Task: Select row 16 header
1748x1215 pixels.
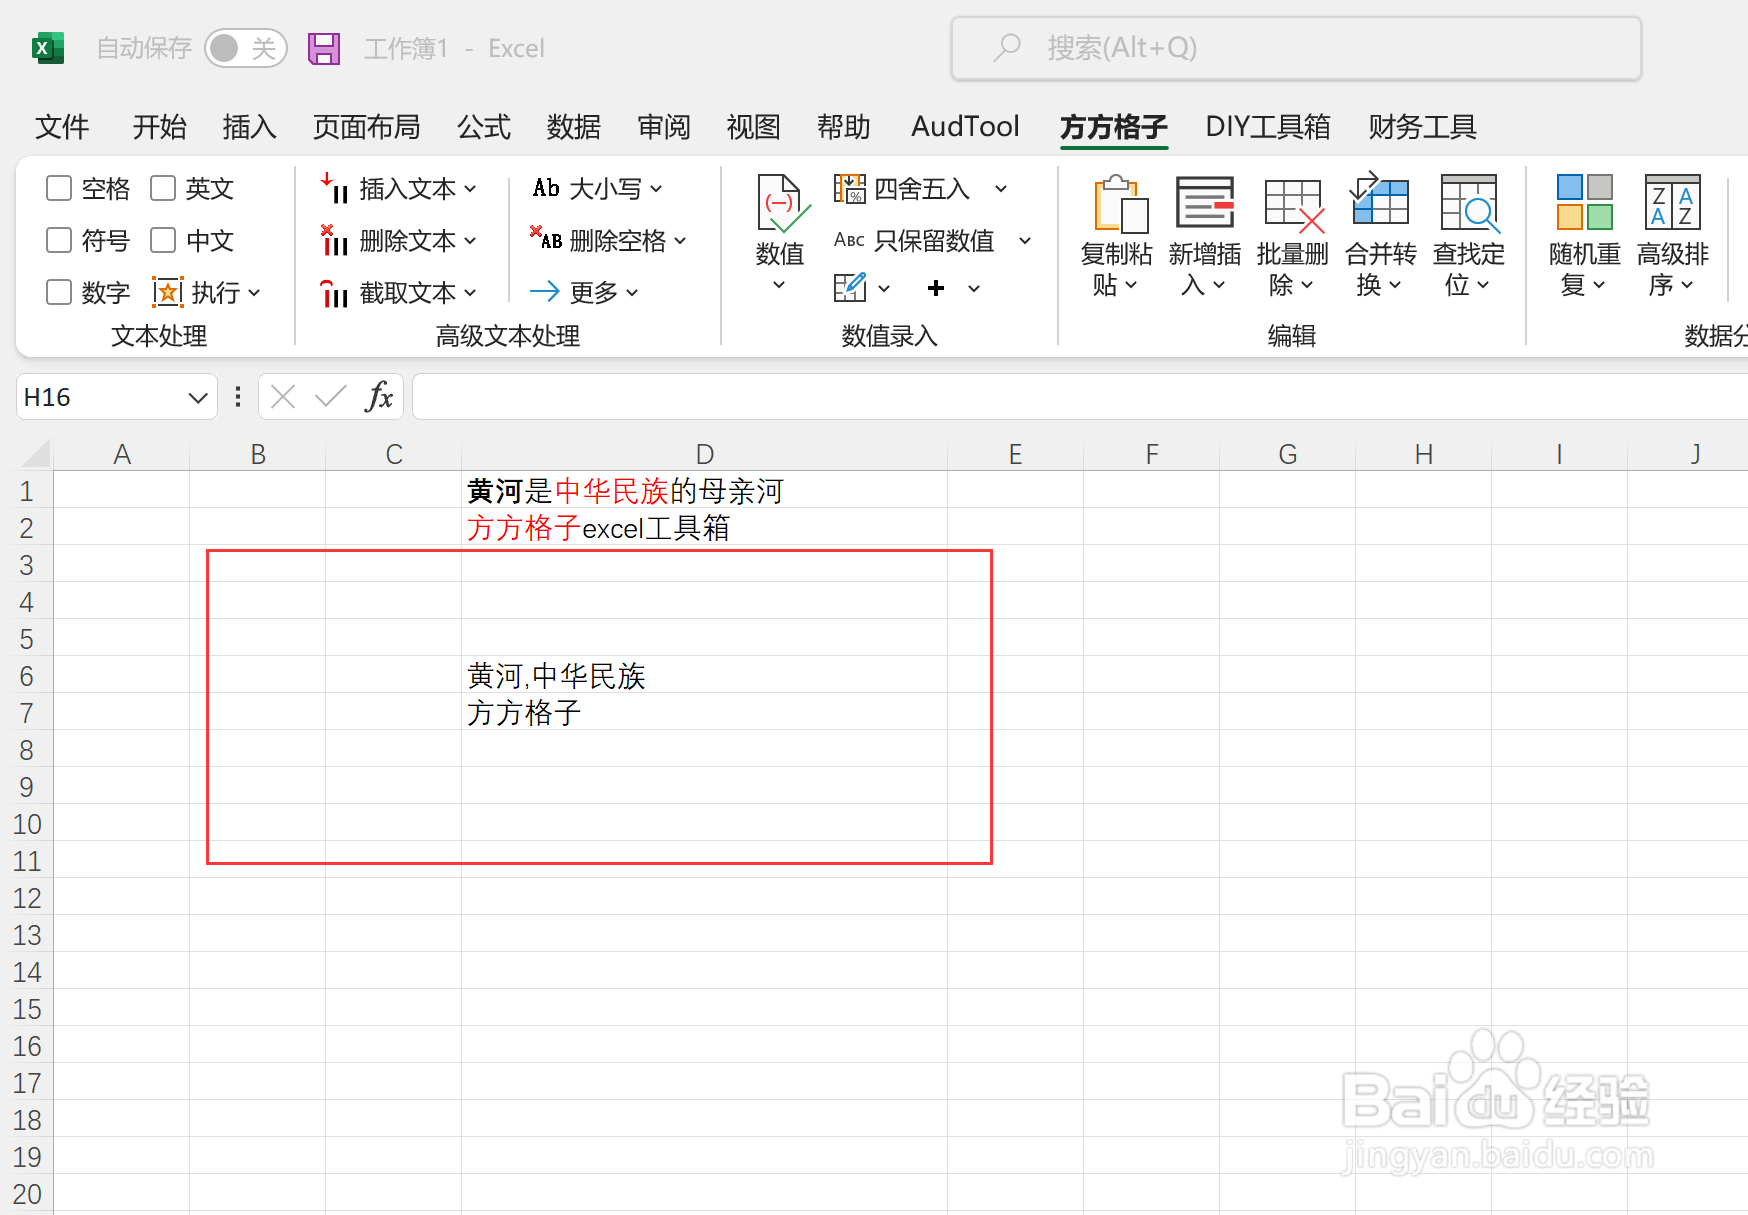Action: [x=27, y=1046]
